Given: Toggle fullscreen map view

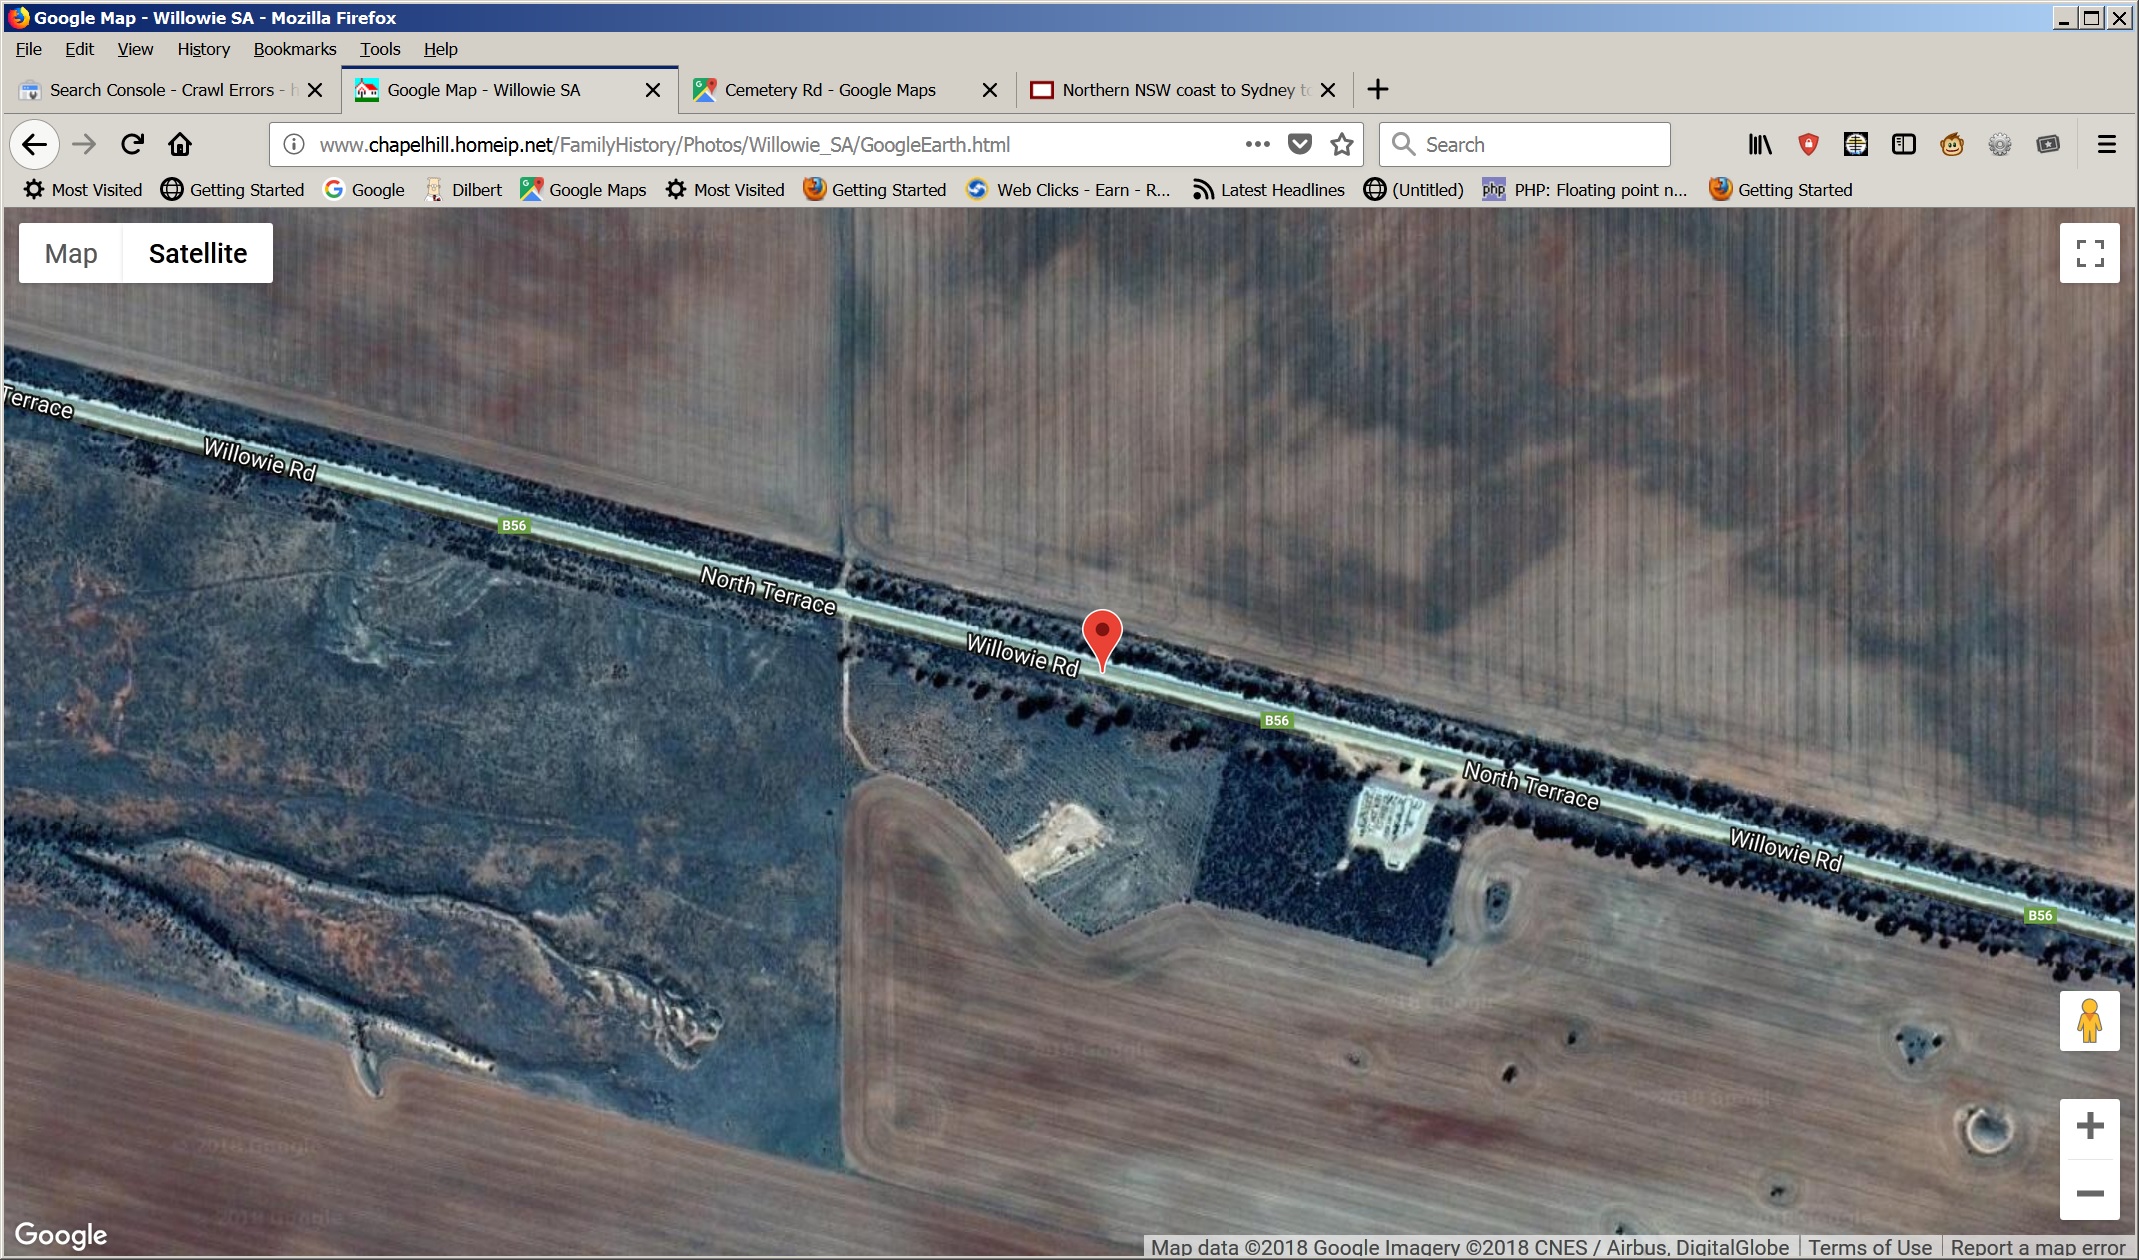Looking at the screenshot, I should click(x=2089, y=253).
